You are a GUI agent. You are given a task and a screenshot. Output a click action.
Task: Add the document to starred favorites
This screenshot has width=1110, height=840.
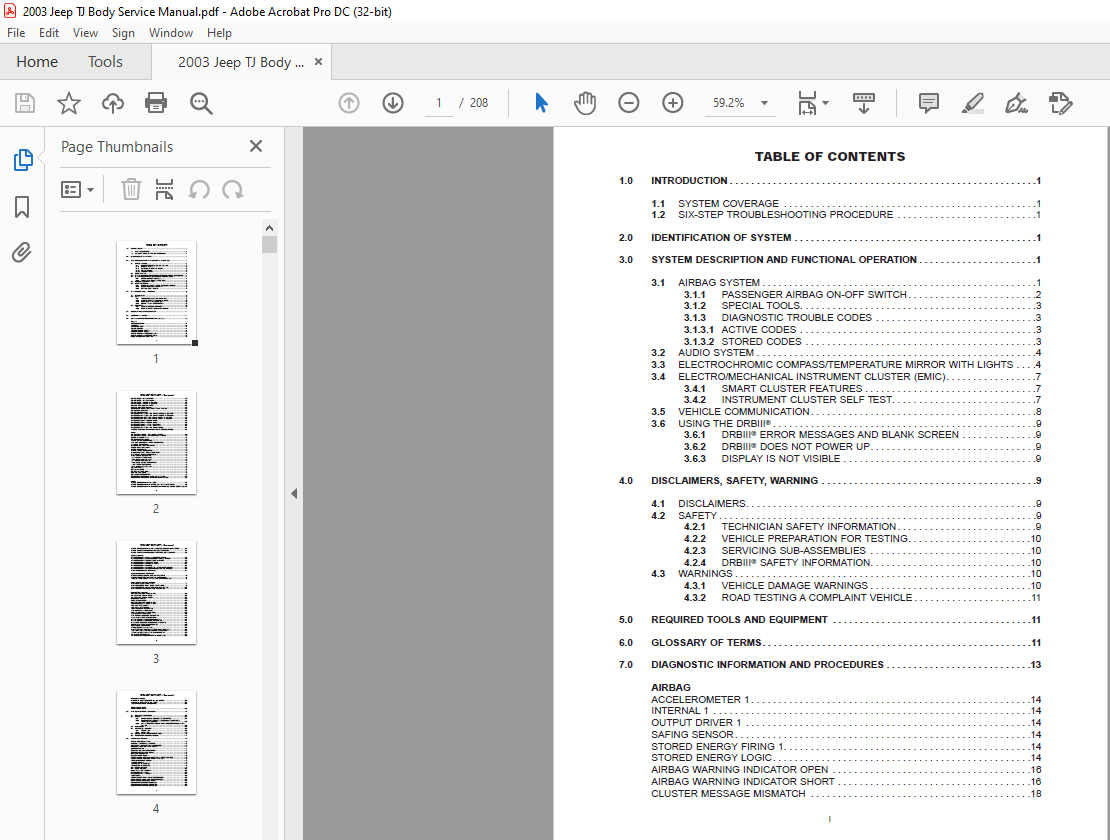coord(69,103)
